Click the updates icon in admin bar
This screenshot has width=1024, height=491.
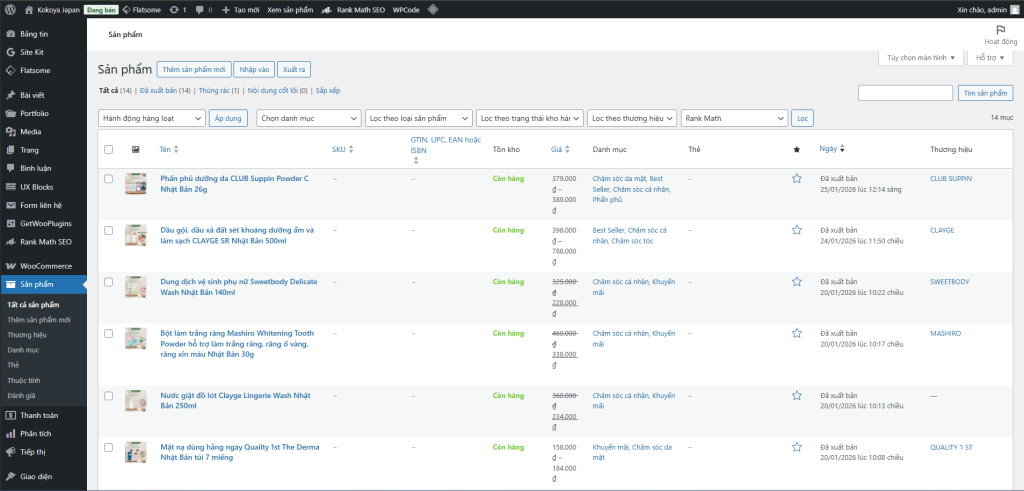tap(176, 8)
